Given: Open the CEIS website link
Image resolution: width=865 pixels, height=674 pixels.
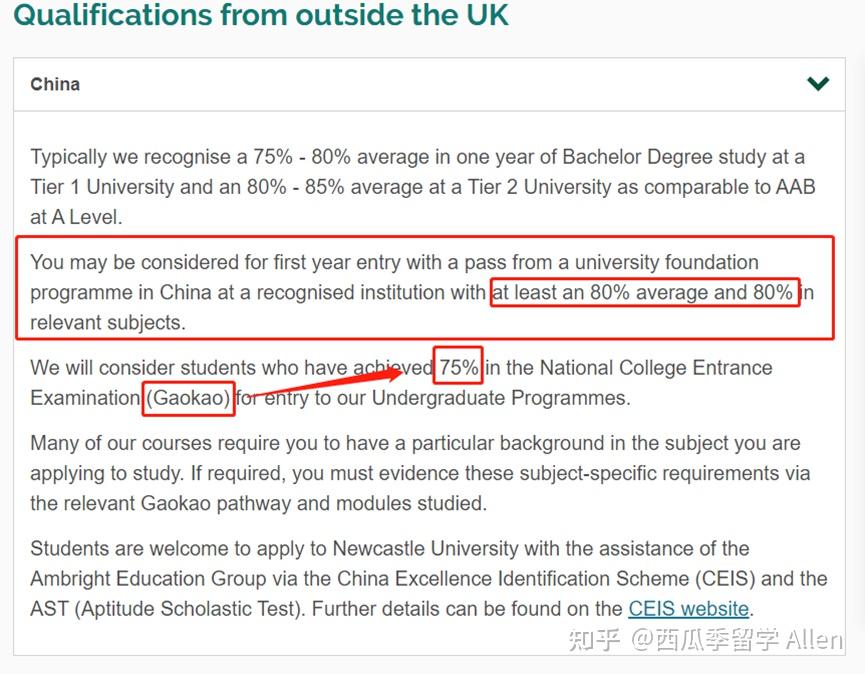Looking at the screenshot, I should pos(688,608).
